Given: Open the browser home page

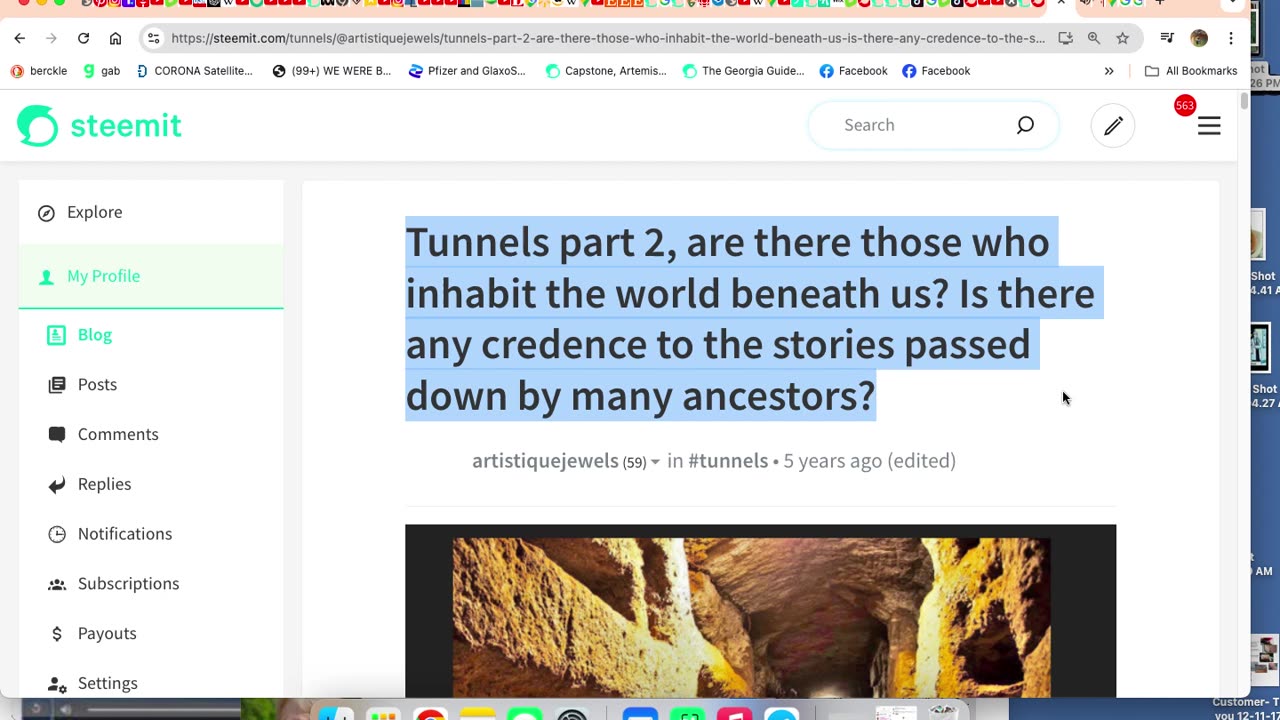Looking at the screenshot, I should click(115, 38).
